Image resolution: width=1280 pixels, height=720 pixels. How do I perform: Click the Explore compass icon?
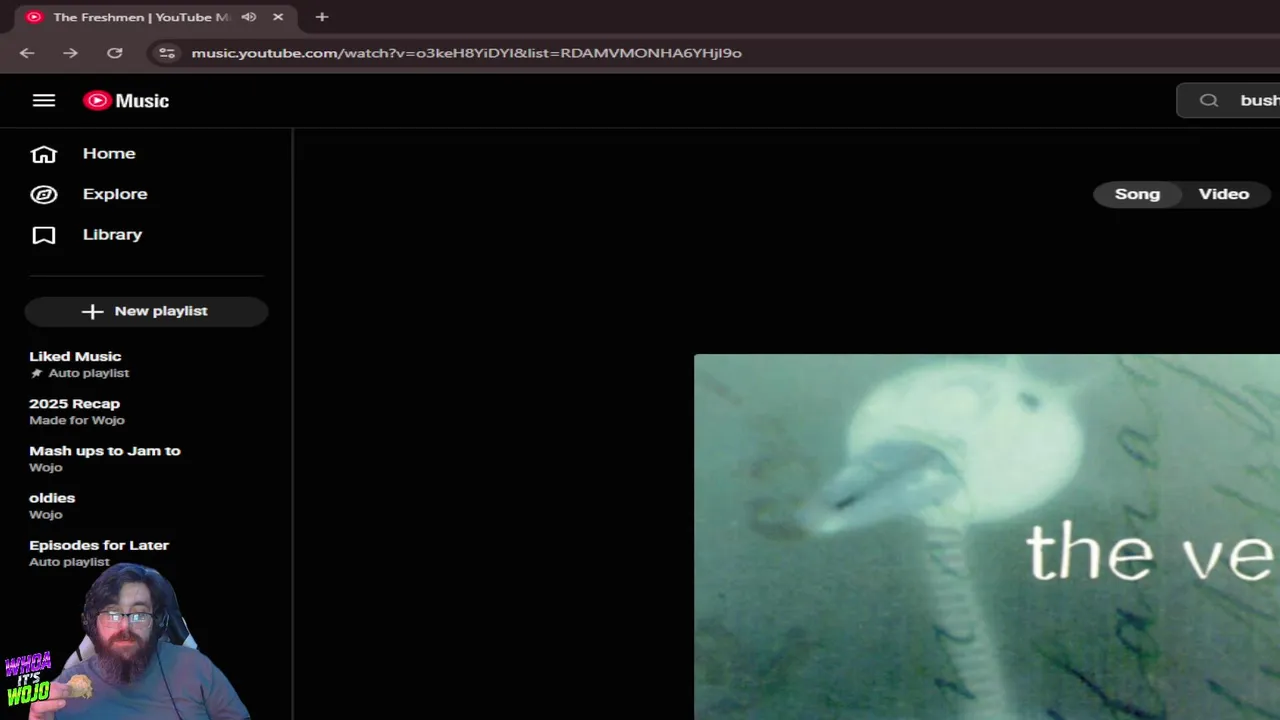[43, 194]
